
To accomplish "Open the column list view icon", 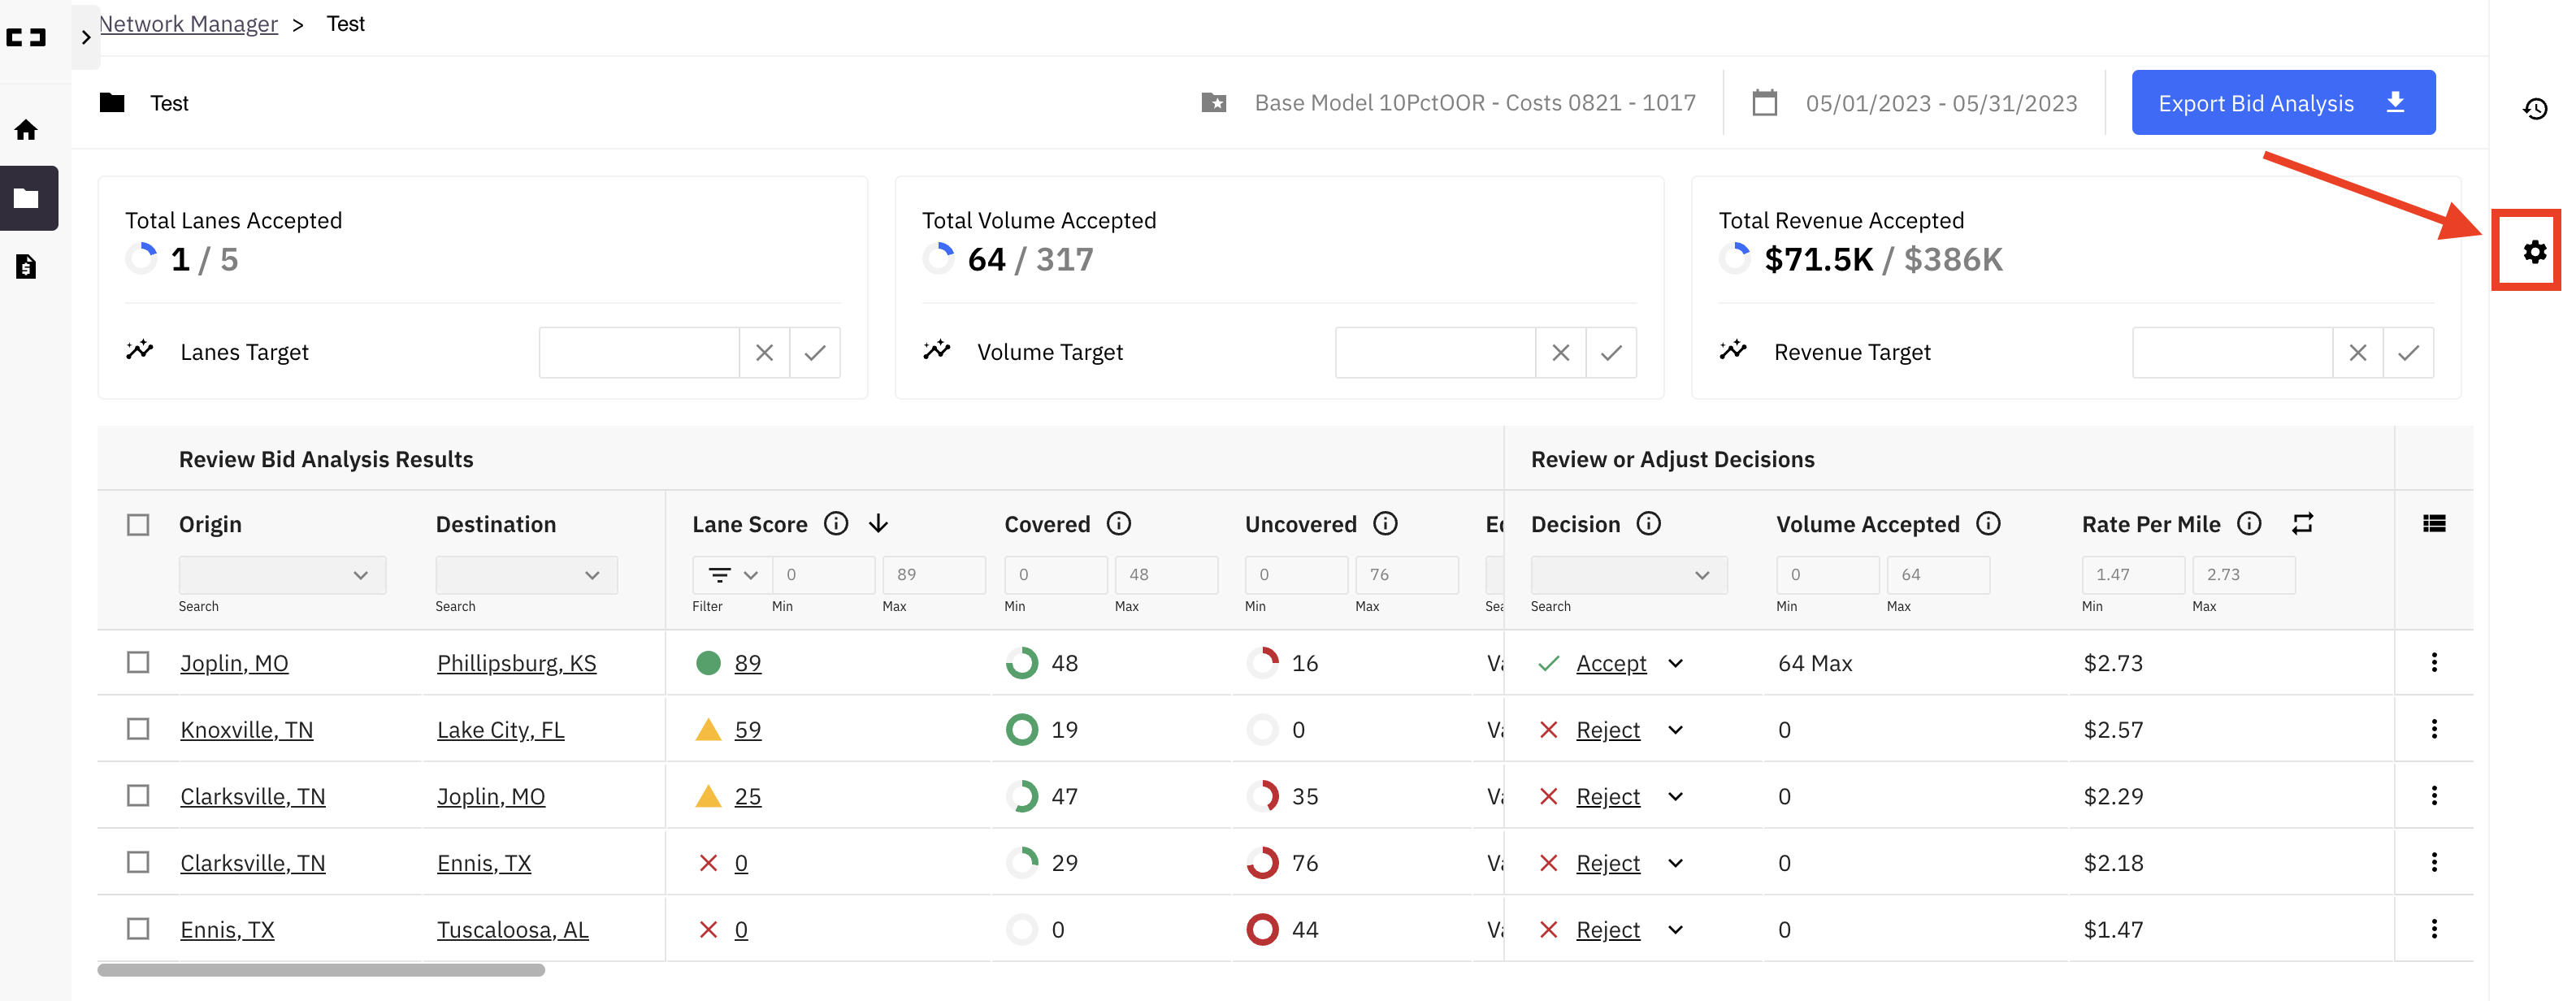I will pos(2433,523).
